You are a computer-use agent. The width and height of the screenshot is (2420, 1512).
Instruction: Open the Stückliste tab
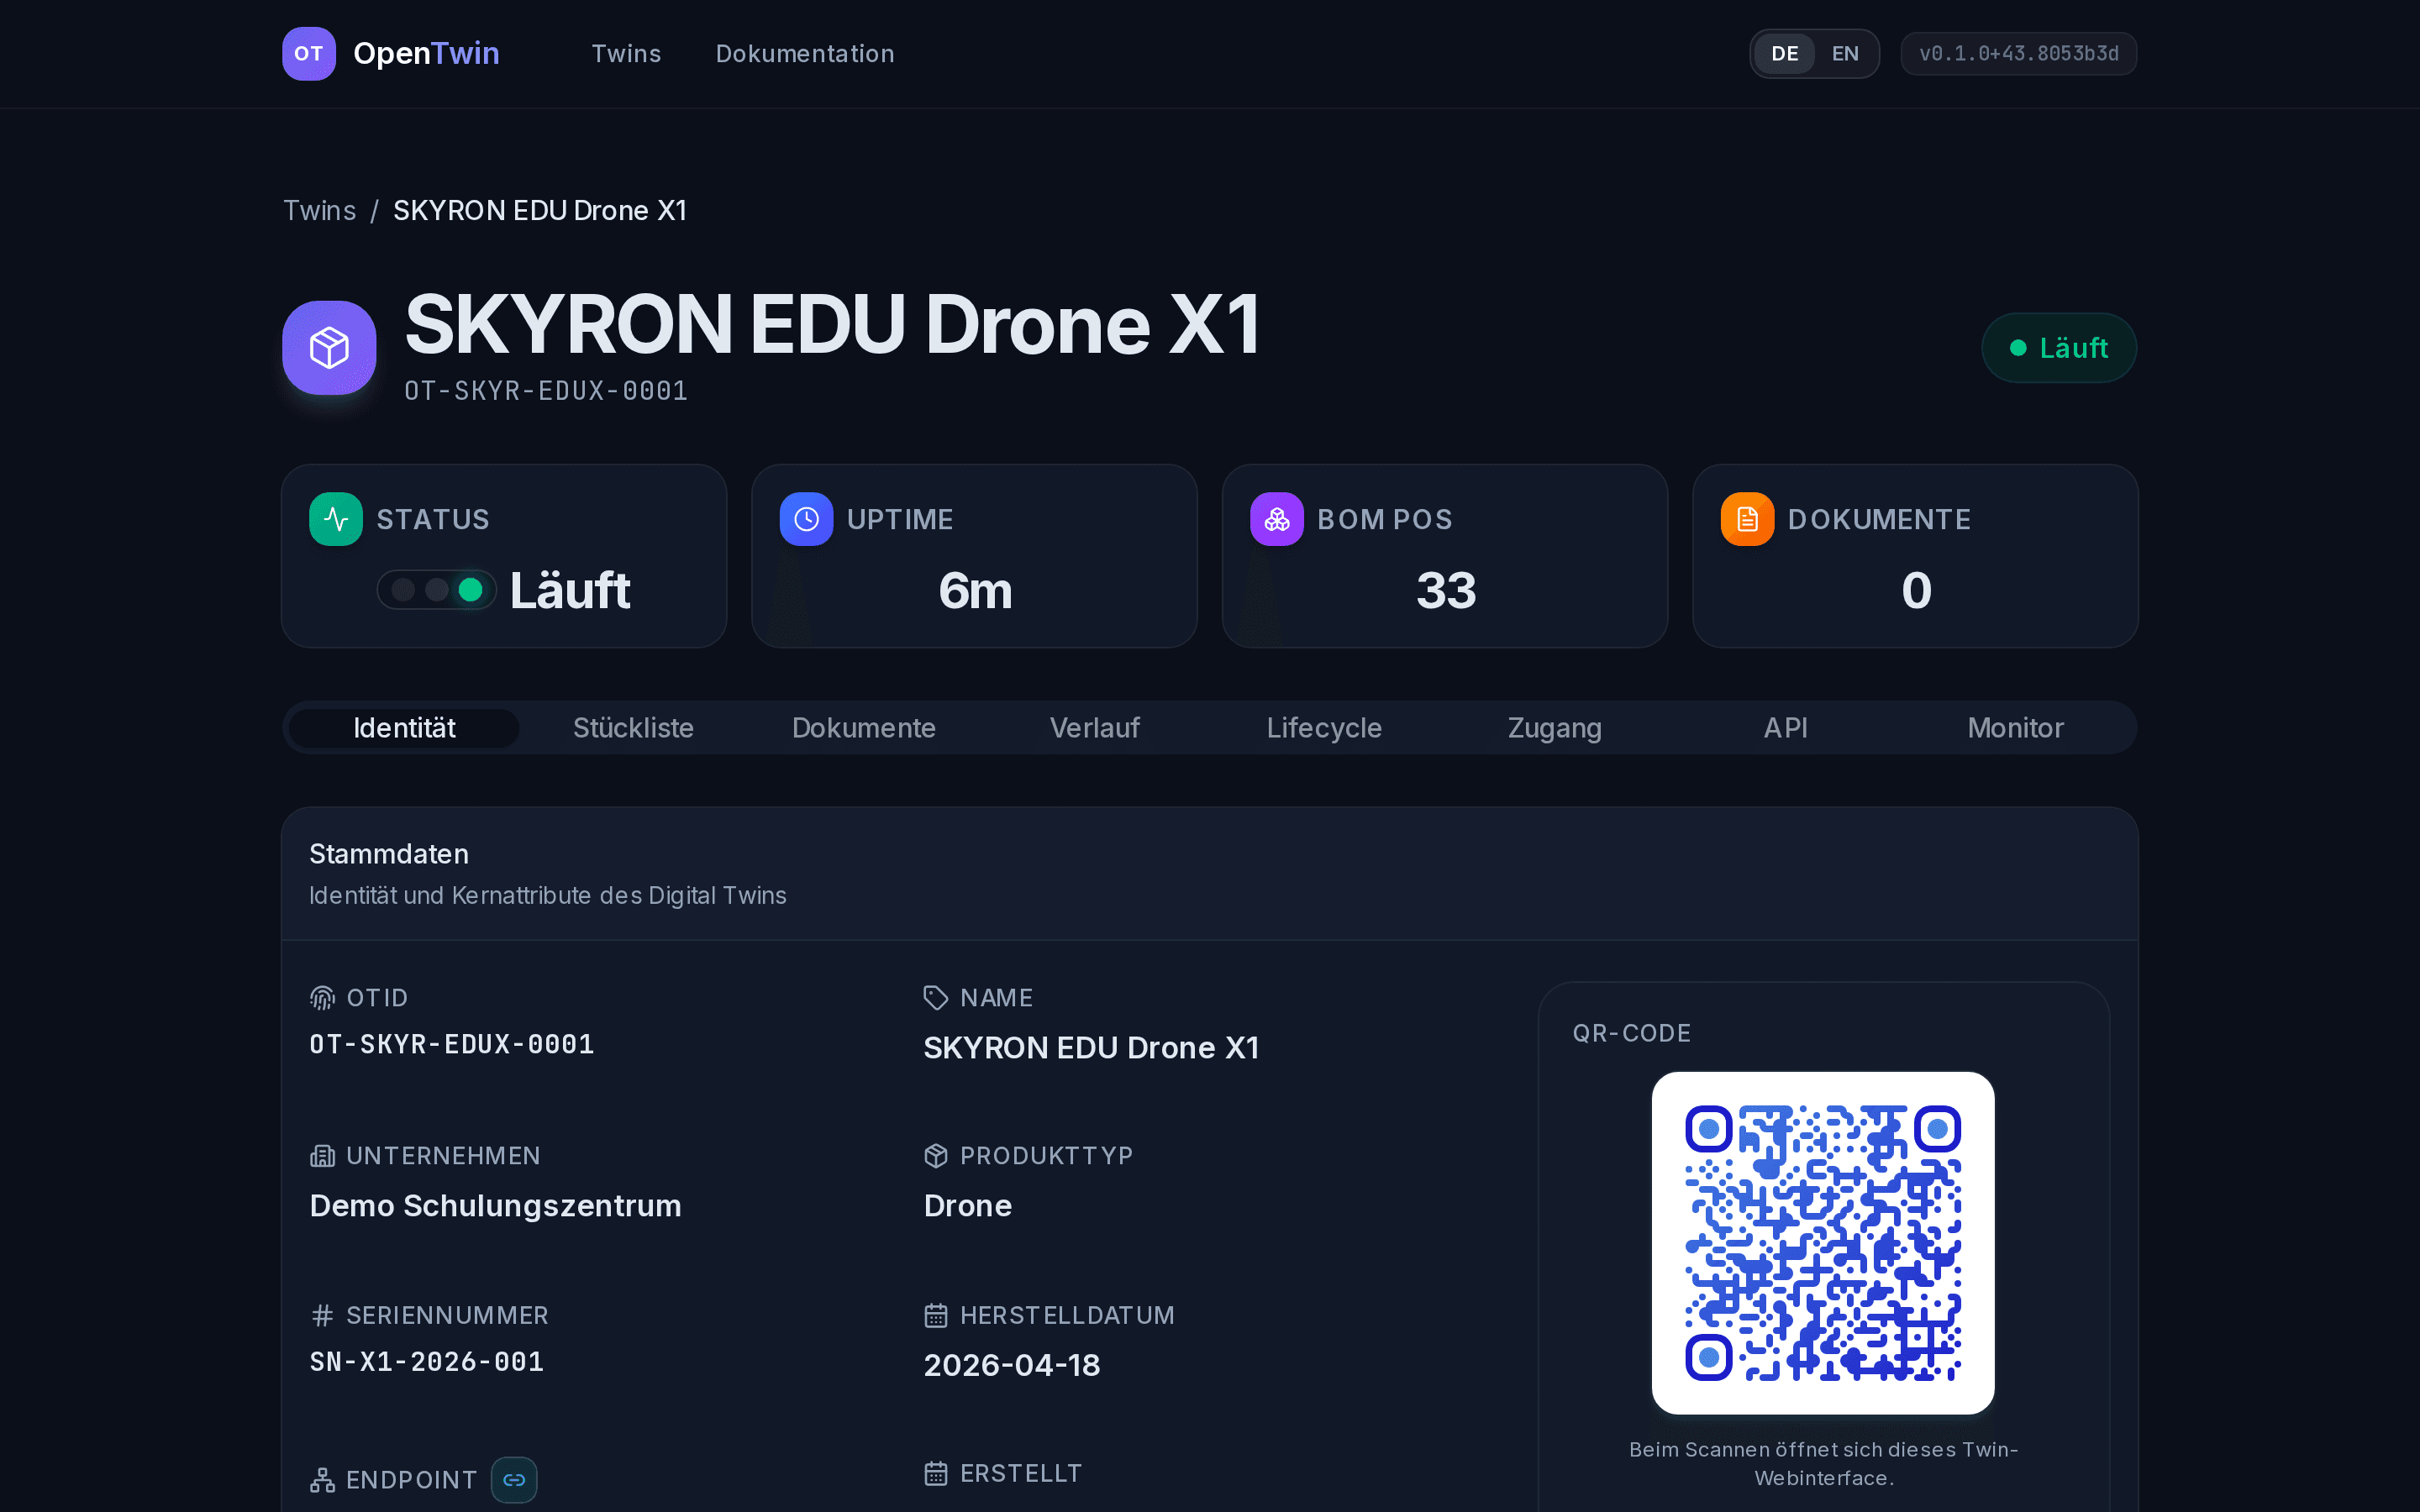(x=633, y=728)
